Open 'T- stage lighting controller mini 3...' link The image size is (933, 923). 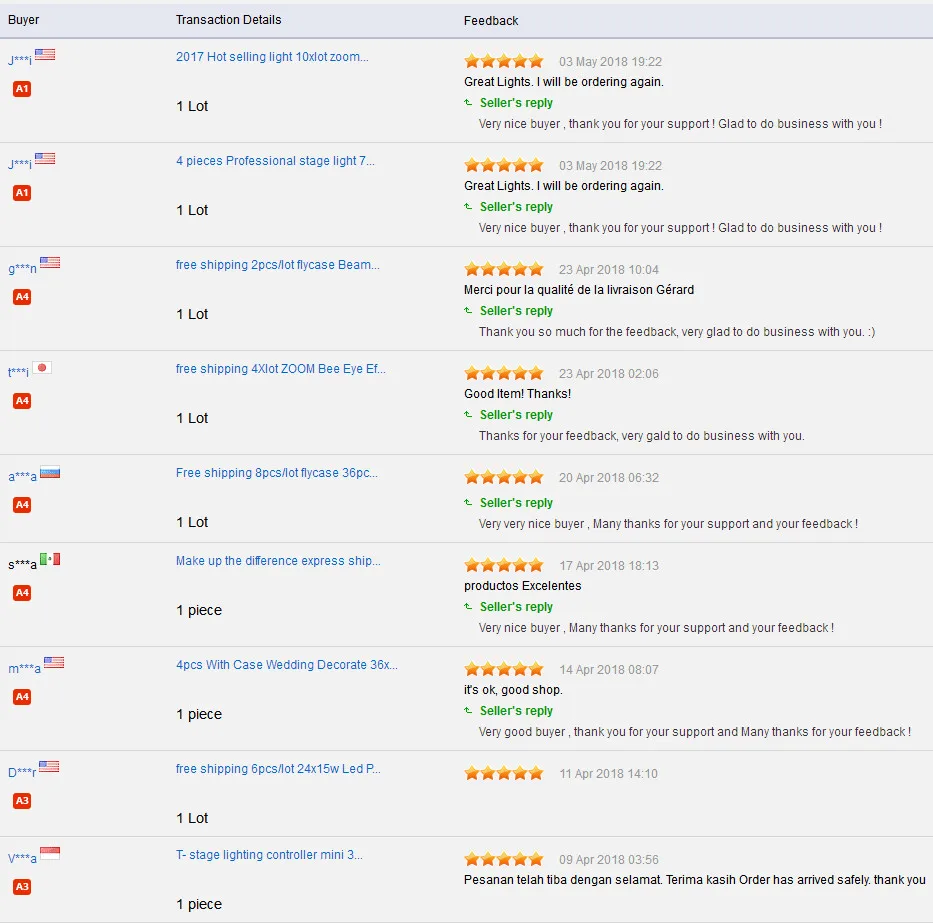coord(269,855)
